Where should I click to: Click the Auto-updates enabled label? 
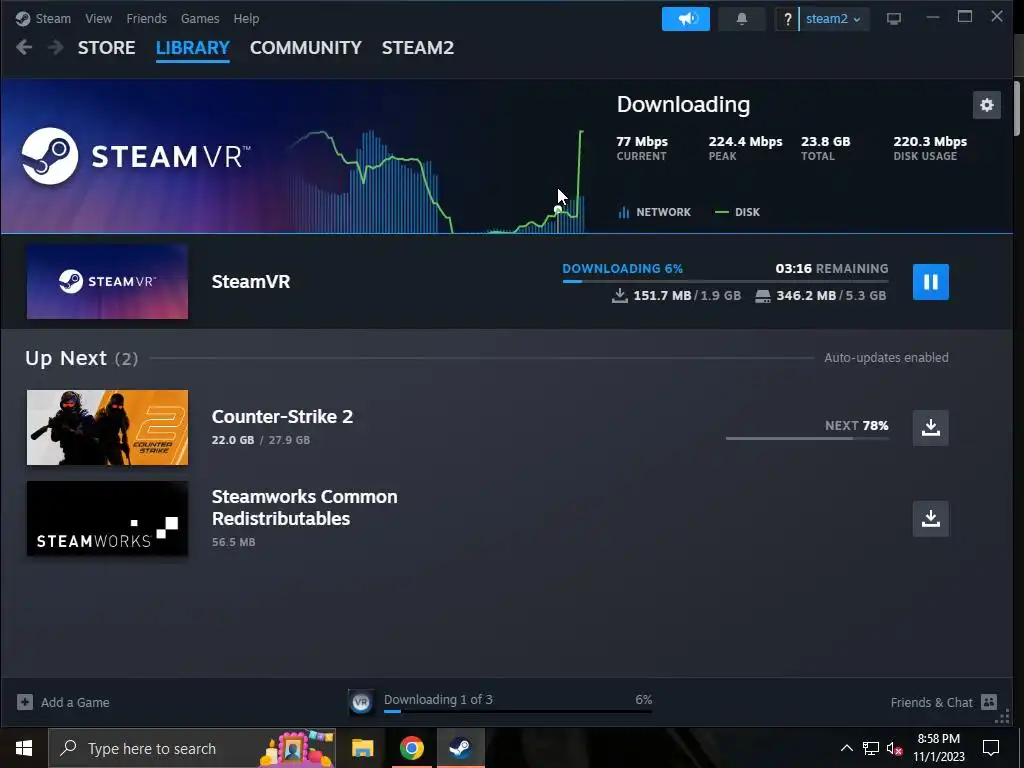pyautogui.click(x=886, y=358)
